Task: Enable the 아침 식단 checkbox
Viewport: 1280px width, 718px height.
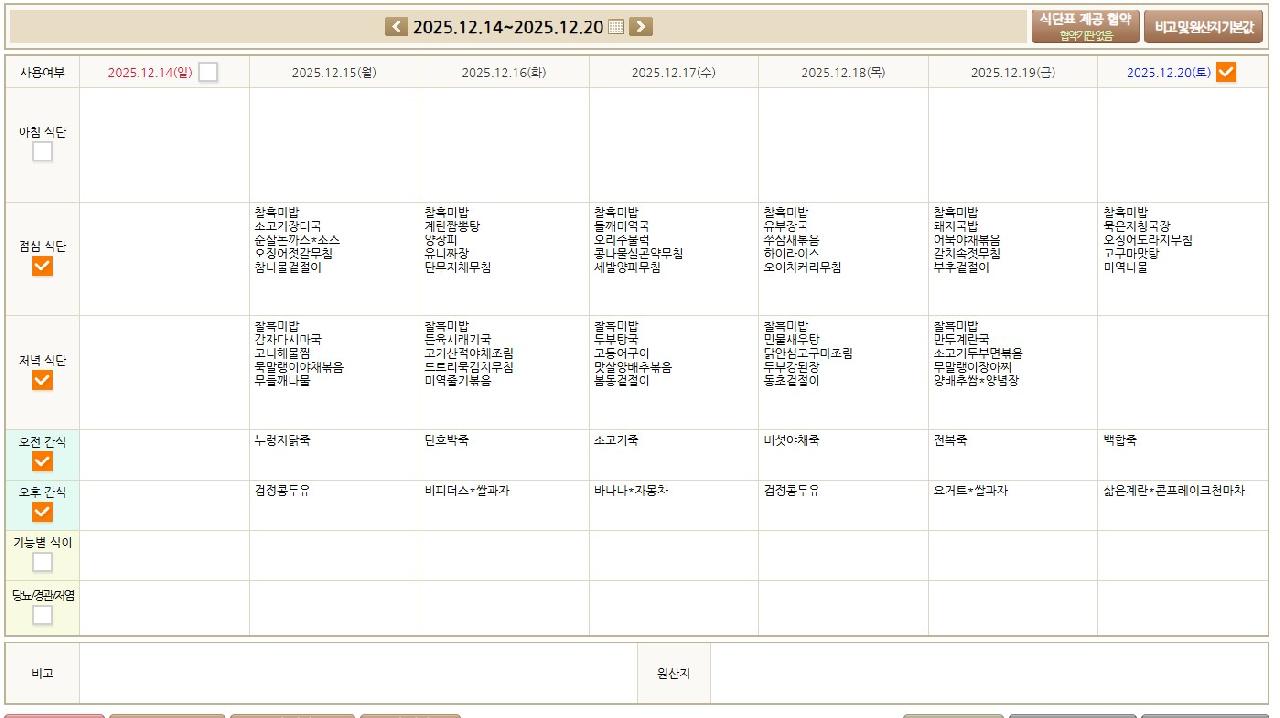Action: [x=42, y=152]
